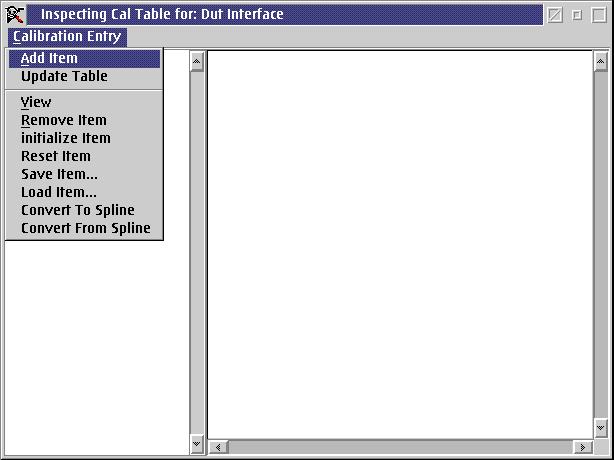The image size is (614, 460).
Task: Click the right pane vertical scrollbar track
Action: [x=601, y=245]
